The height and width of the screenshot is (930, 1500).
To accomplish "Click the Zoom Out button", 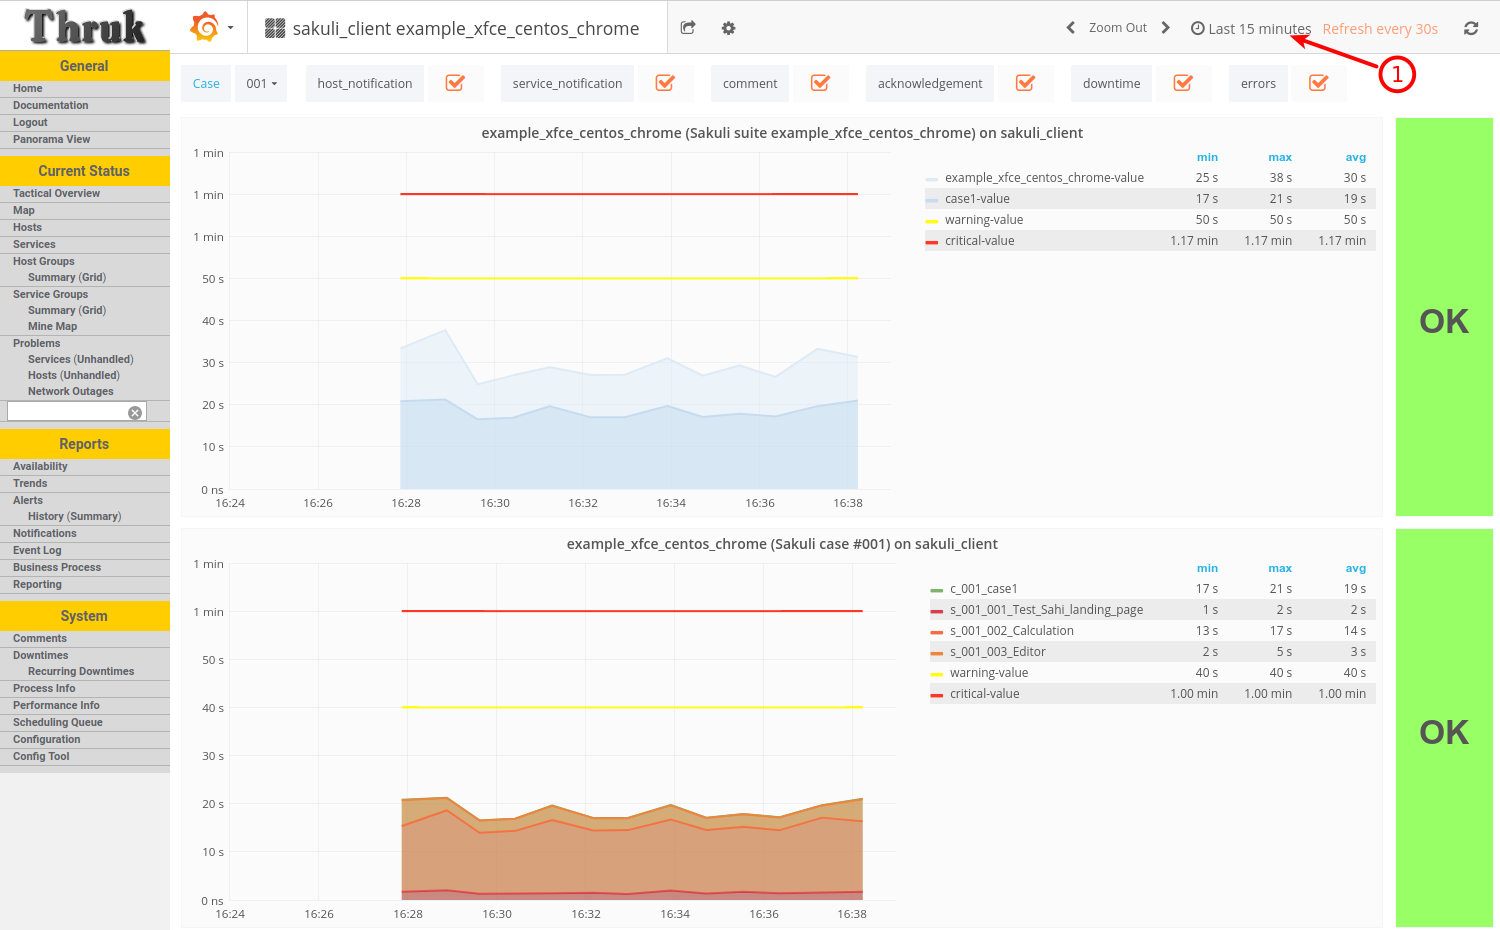I will (1117, 28).
